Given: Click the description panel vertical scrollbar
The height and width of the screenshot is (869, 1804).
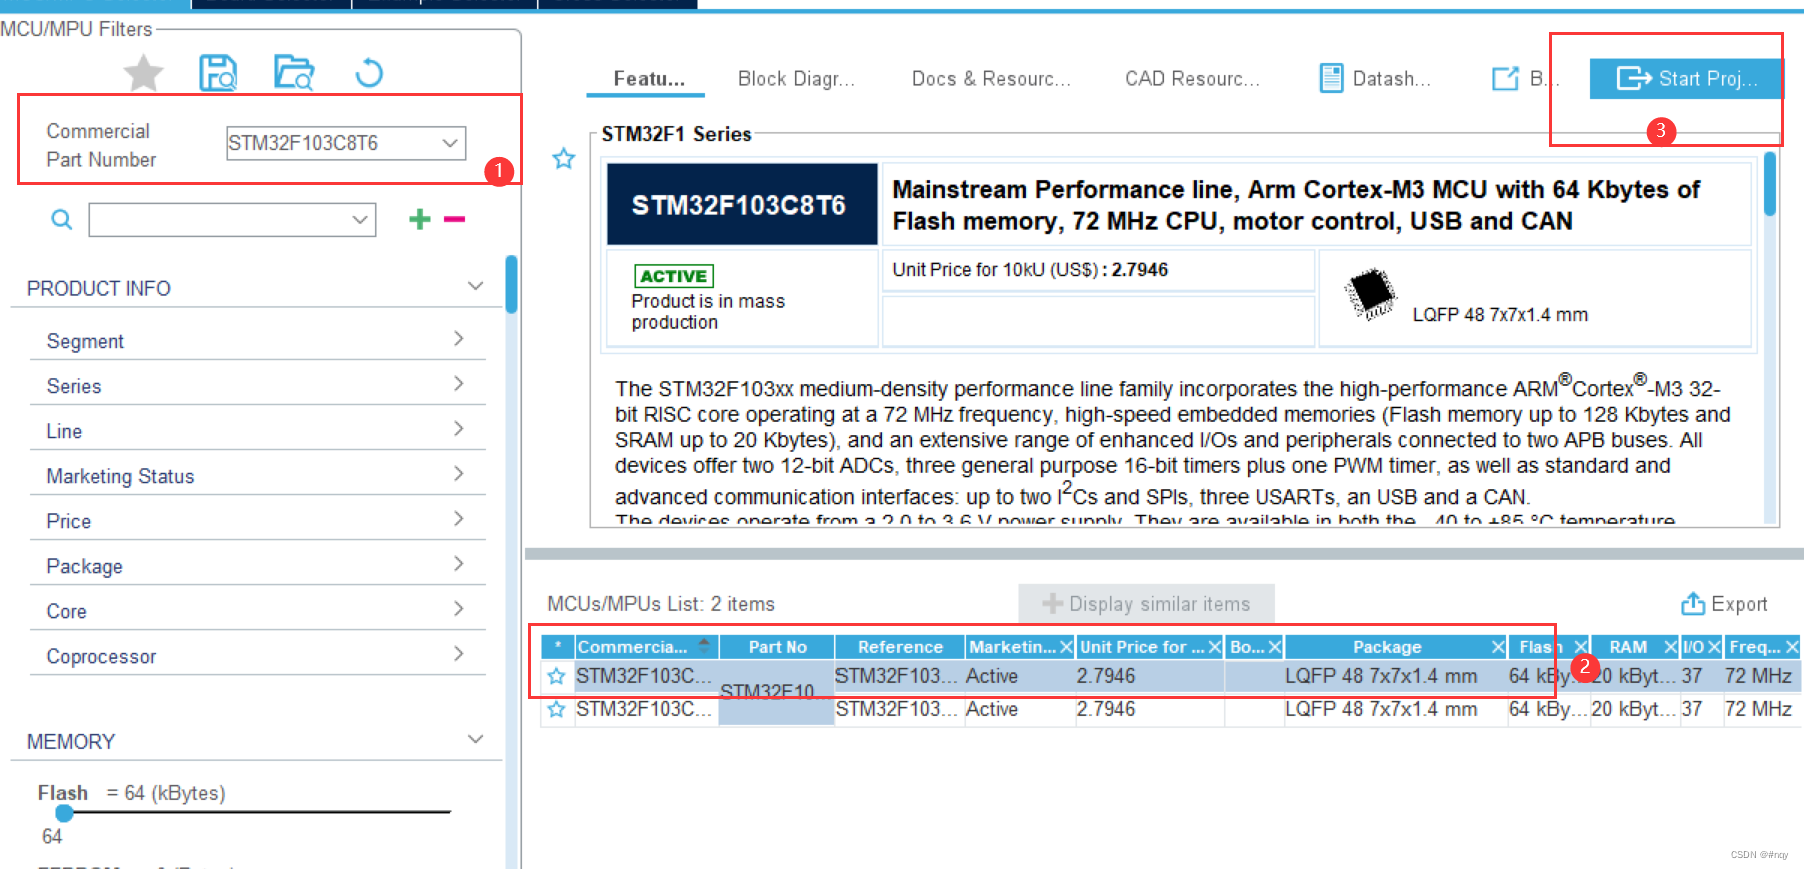Looking at the screenshot, I should [1770, 183].
